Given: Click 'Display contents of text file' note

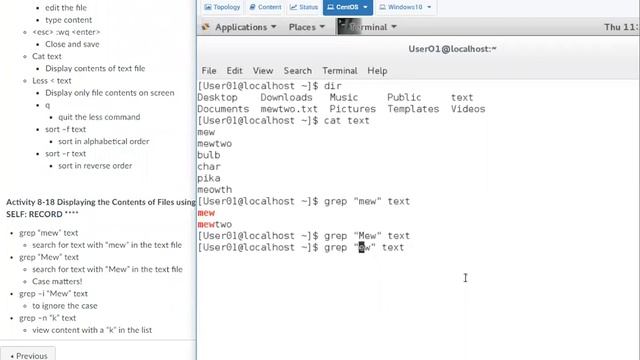Looking at the screenshot, I should click(x=95, y=69).
